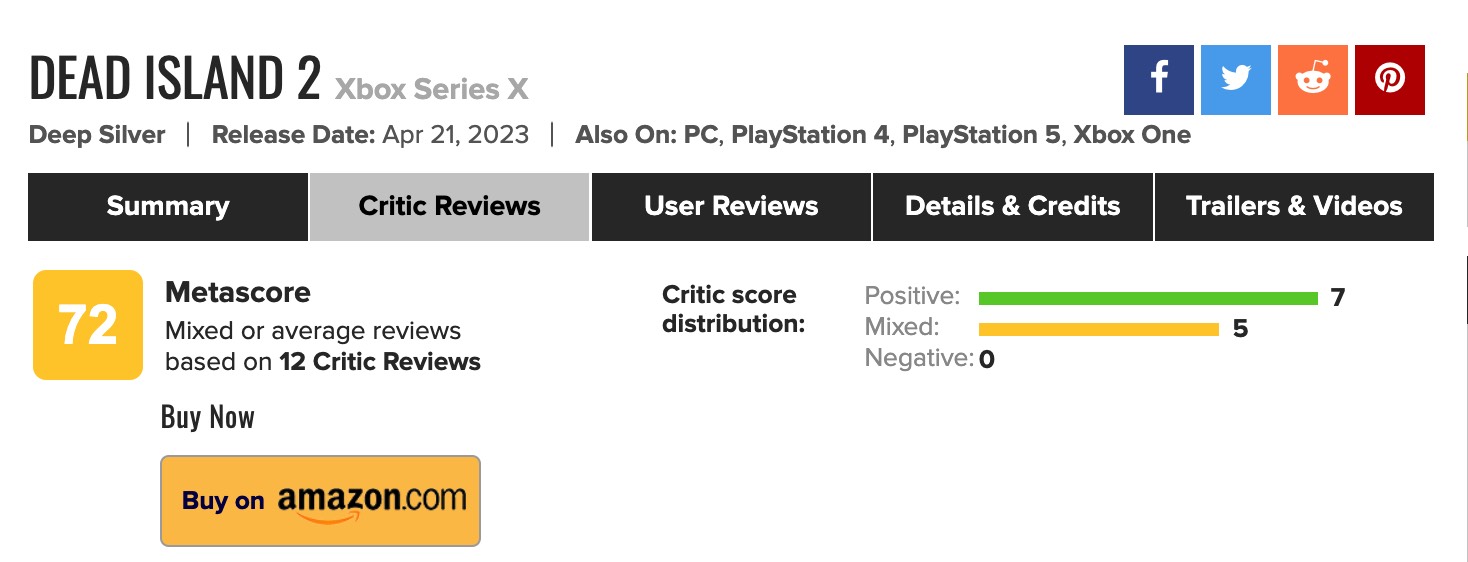Click the yellow Mixed score bar

1098,329
